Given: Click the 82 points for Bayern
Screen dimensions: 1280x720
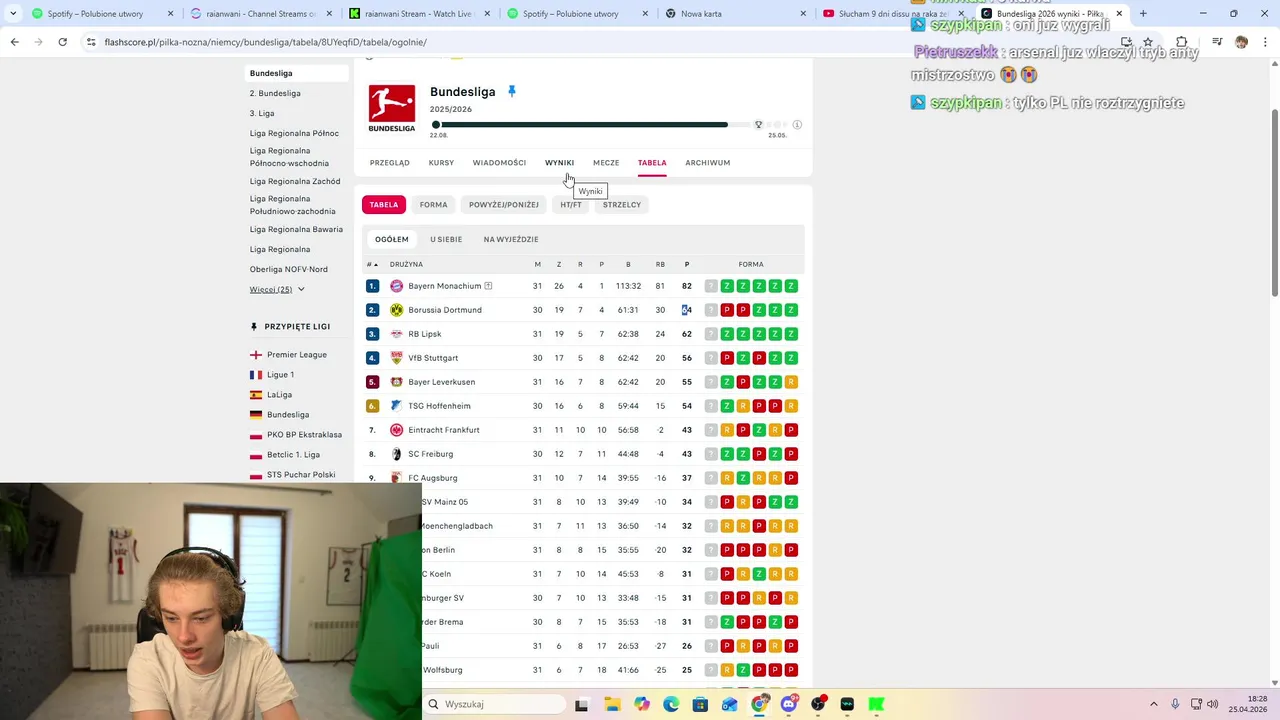Looking at the screenshot, I should 687,286.
